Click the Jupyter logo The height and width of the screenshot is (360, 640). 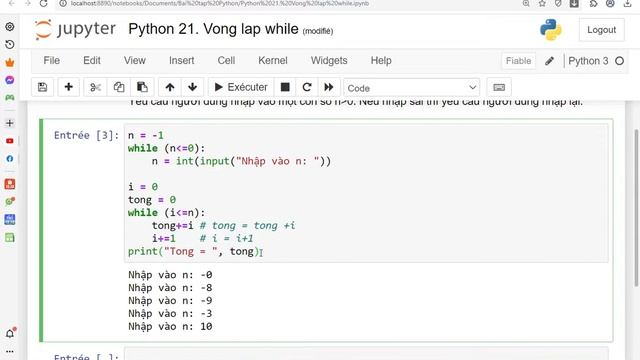coord(75,29)
